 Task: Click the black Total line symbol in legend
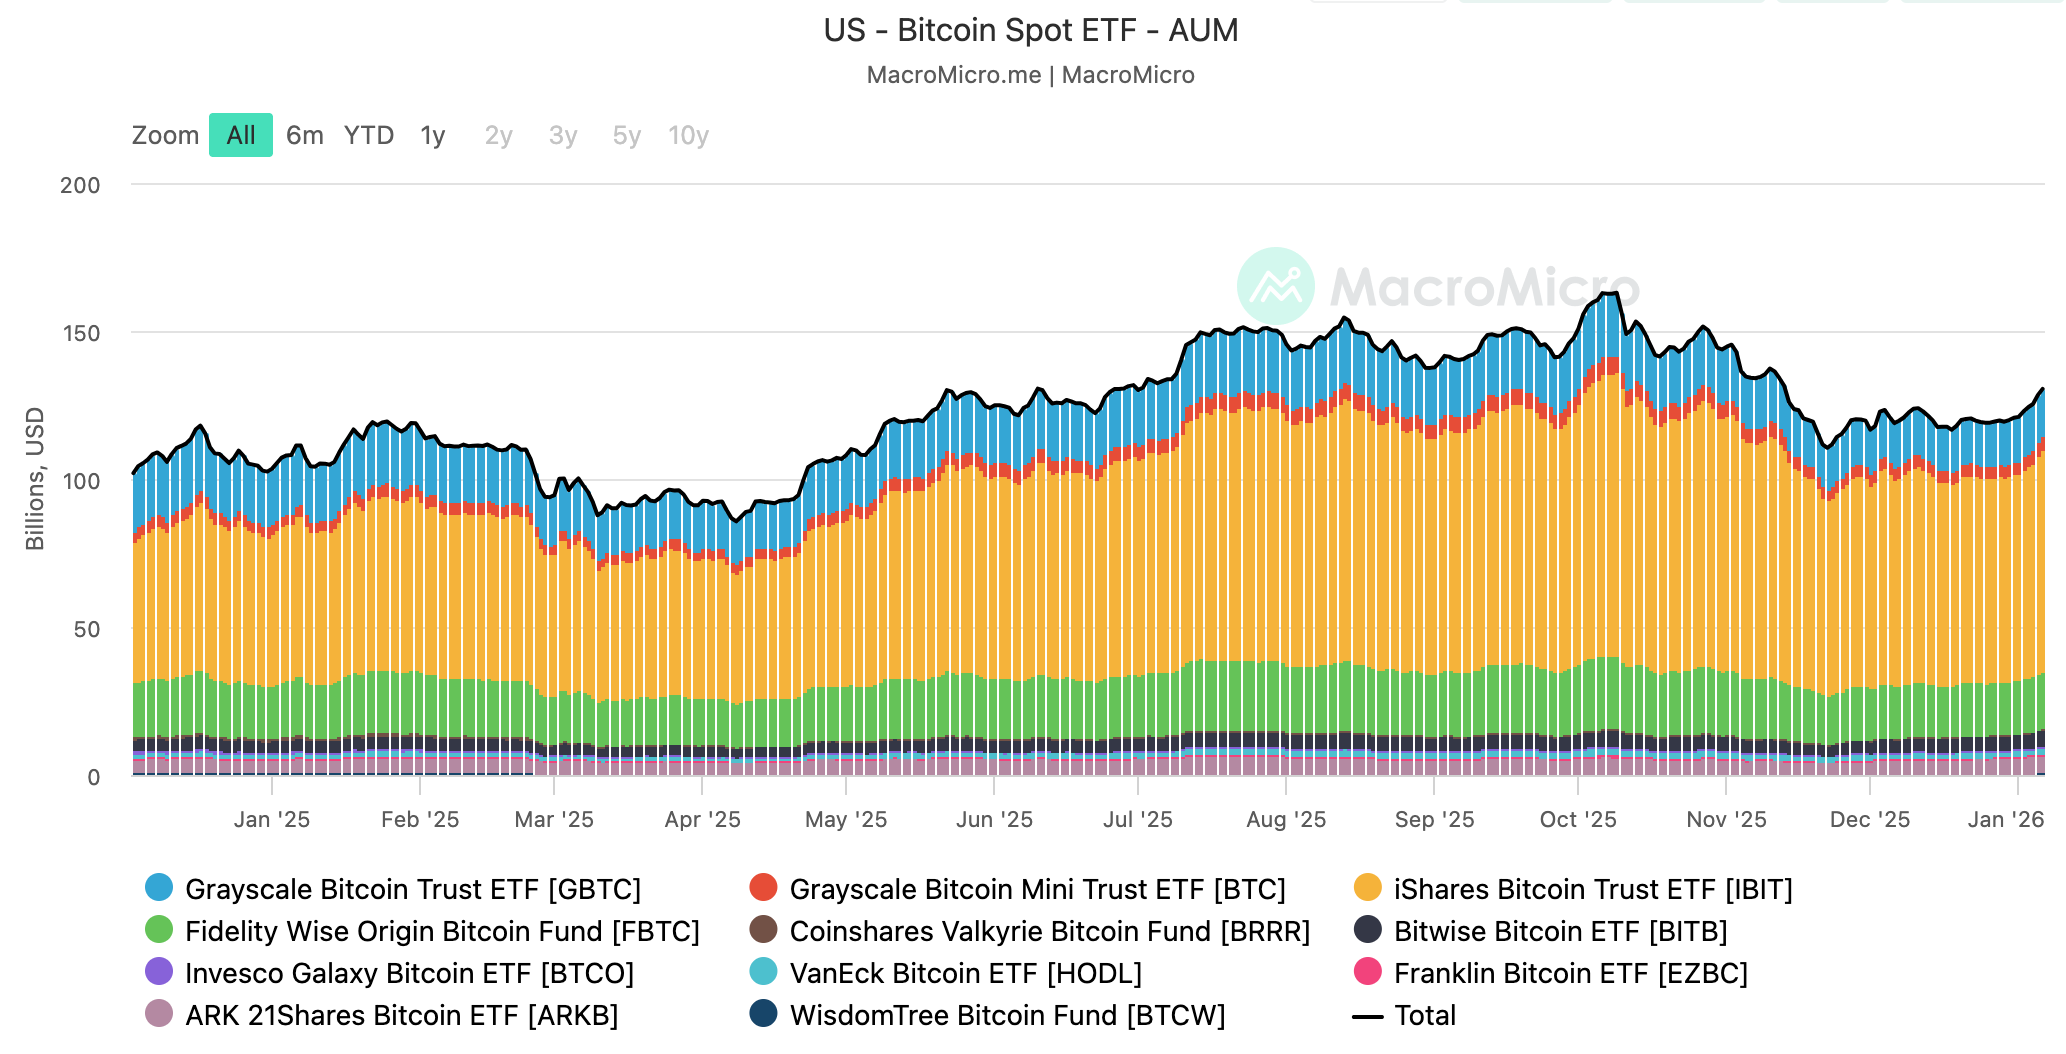pos(1367,1015)
